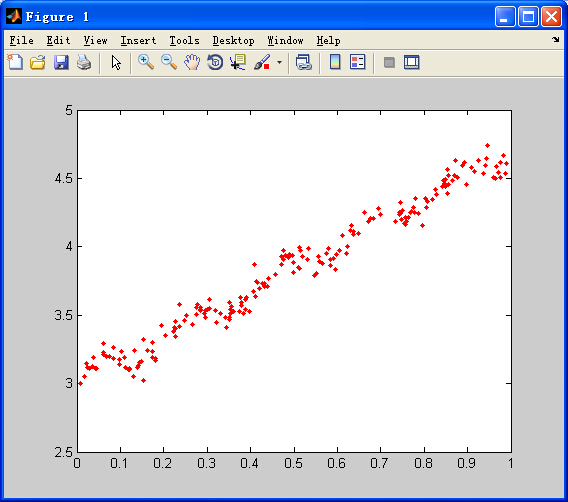This screenshot has height=502, width=568.
Task: Activate the Zoom Out tool
Action: pos(169,62)
